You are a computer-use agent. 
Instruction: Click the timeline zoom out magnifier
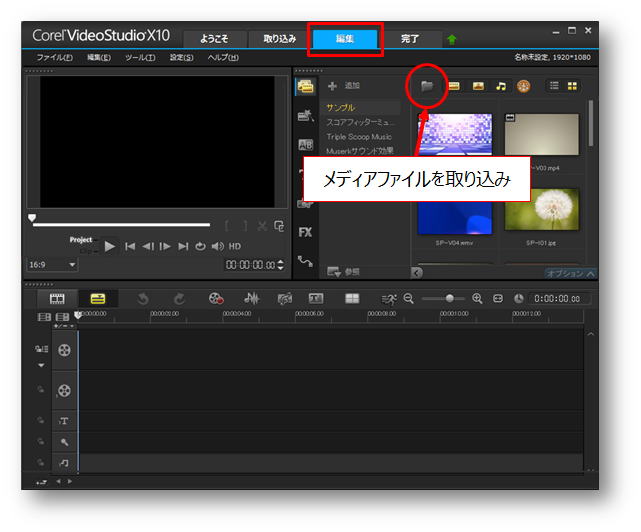pyautogui.click(x=408, y=299)
